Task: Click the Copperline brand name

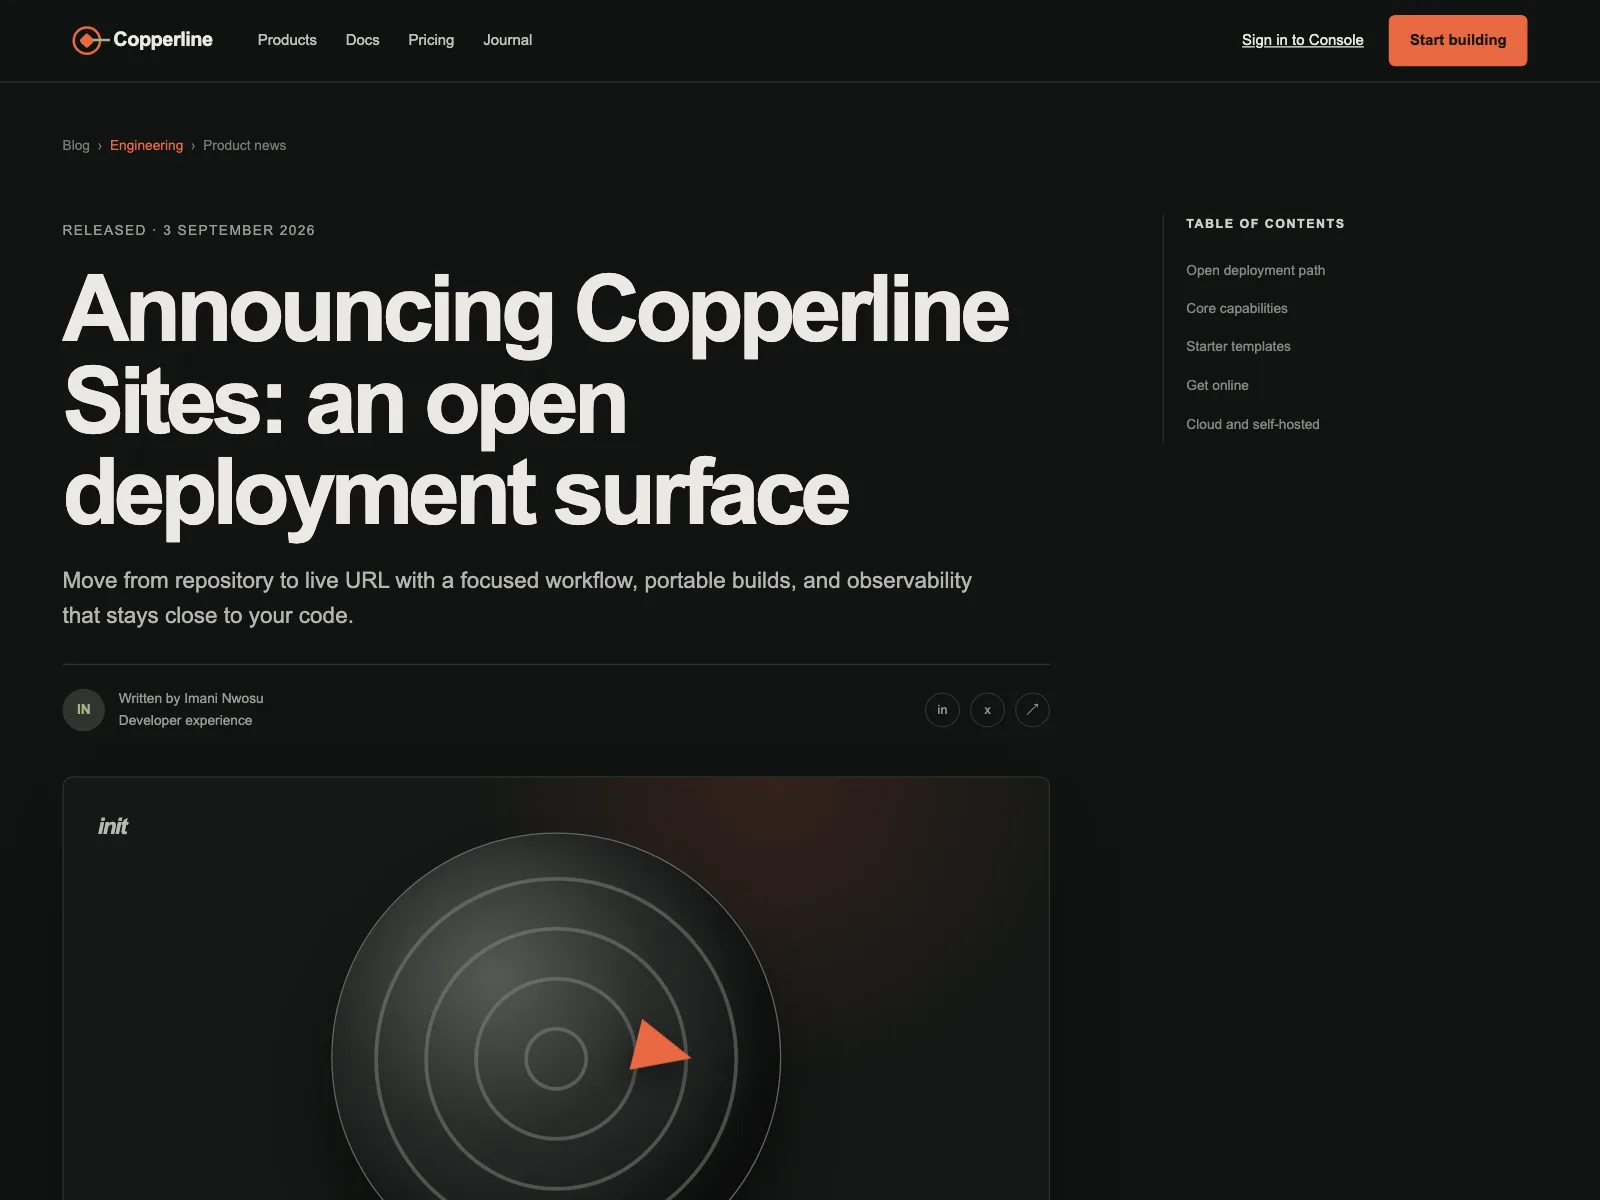Action: (x=163, y=40)
